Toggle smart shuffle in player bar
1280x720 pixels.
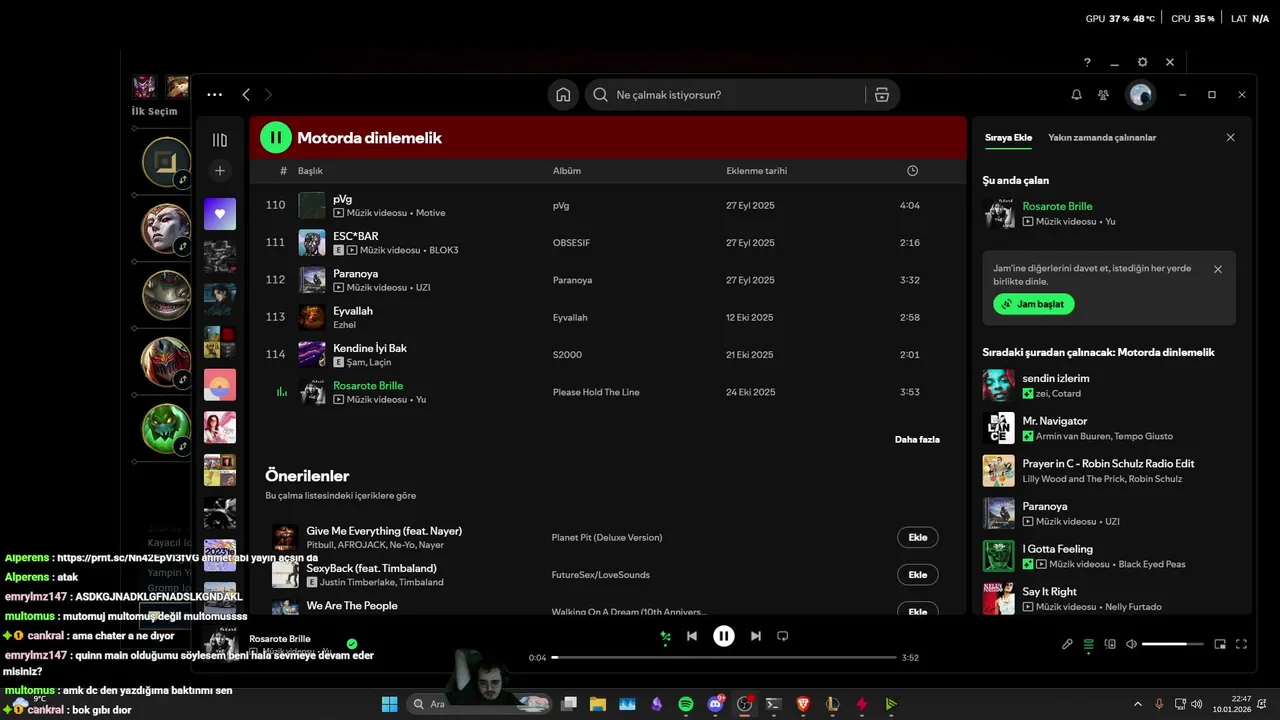665,636
